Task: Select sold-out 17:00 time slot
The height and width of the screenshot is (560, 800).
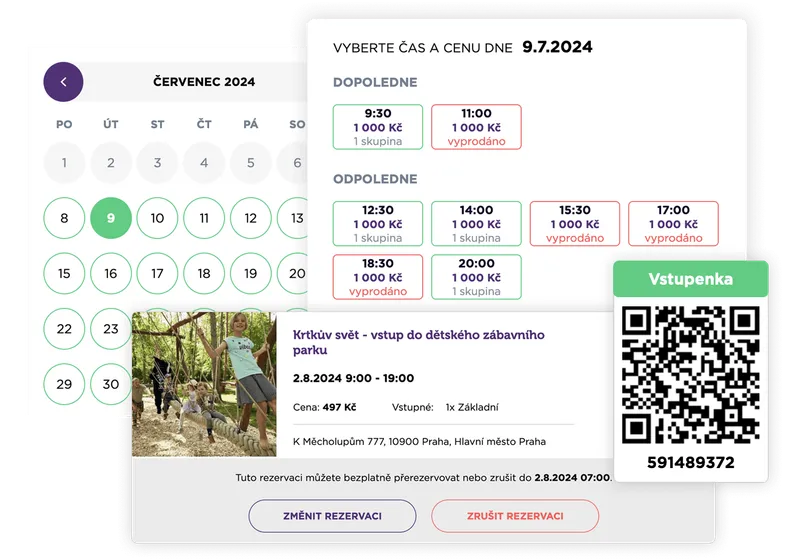Action: (673, 223)
